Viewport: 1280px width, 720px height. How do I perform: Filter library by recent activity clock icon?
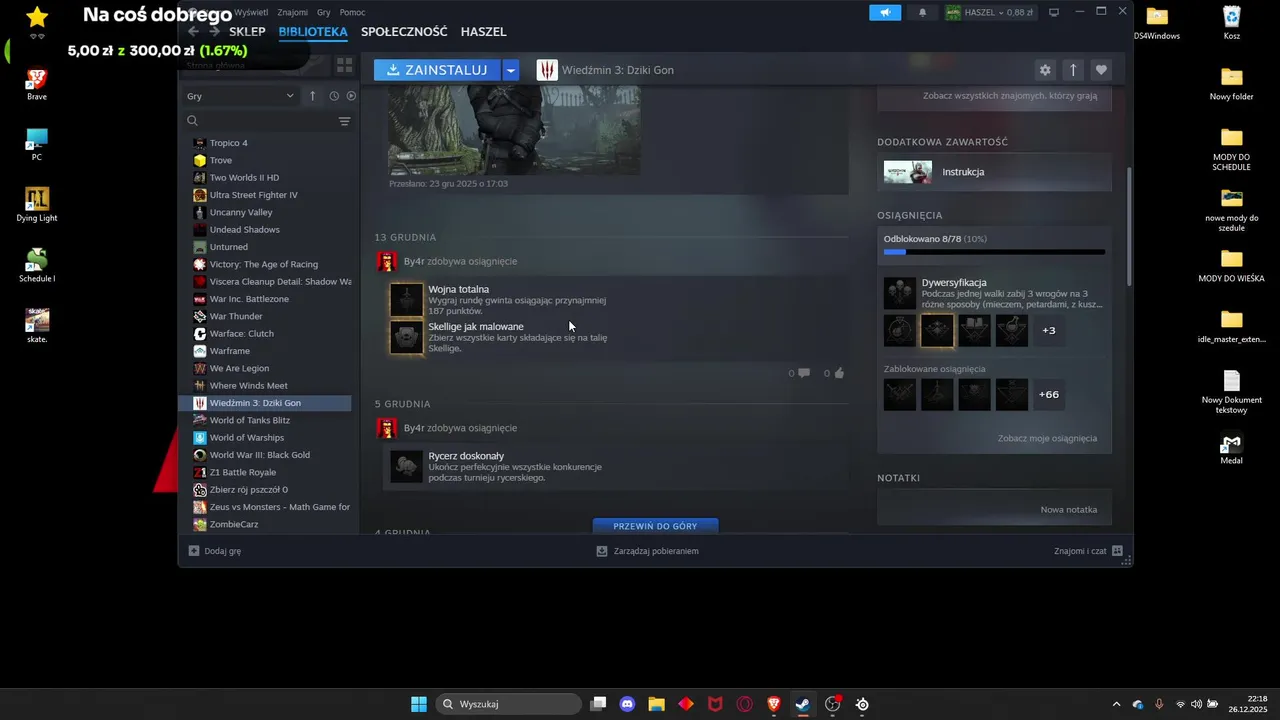tap(334, 96)
